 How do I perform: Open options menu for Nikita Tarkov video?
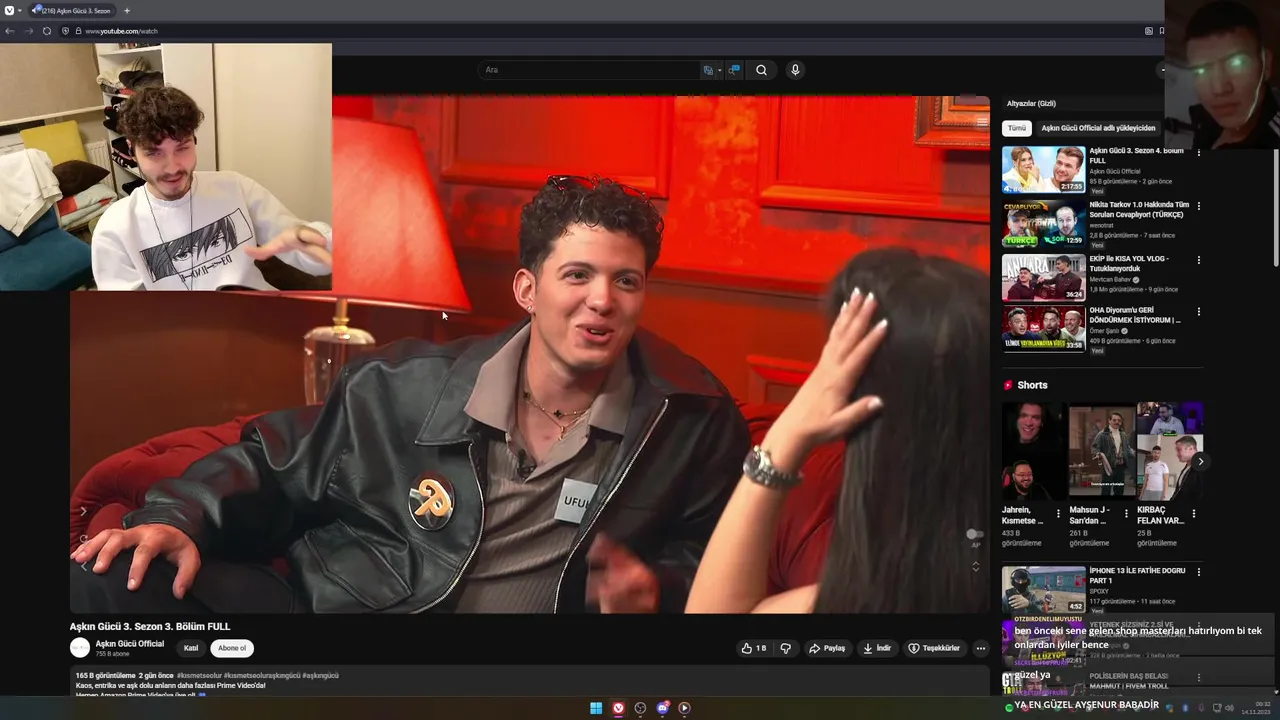click(1199, 206)
